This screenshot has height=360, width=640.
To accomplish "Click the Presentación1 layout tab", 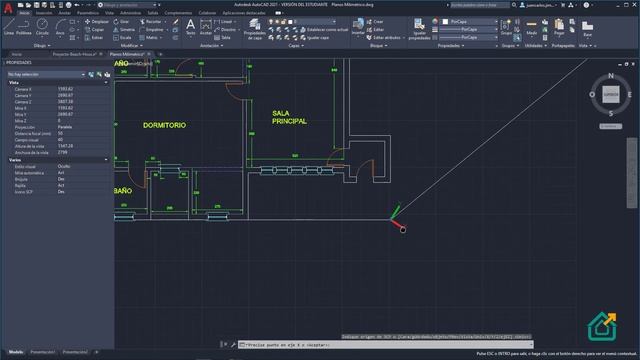I will point(42,352).
